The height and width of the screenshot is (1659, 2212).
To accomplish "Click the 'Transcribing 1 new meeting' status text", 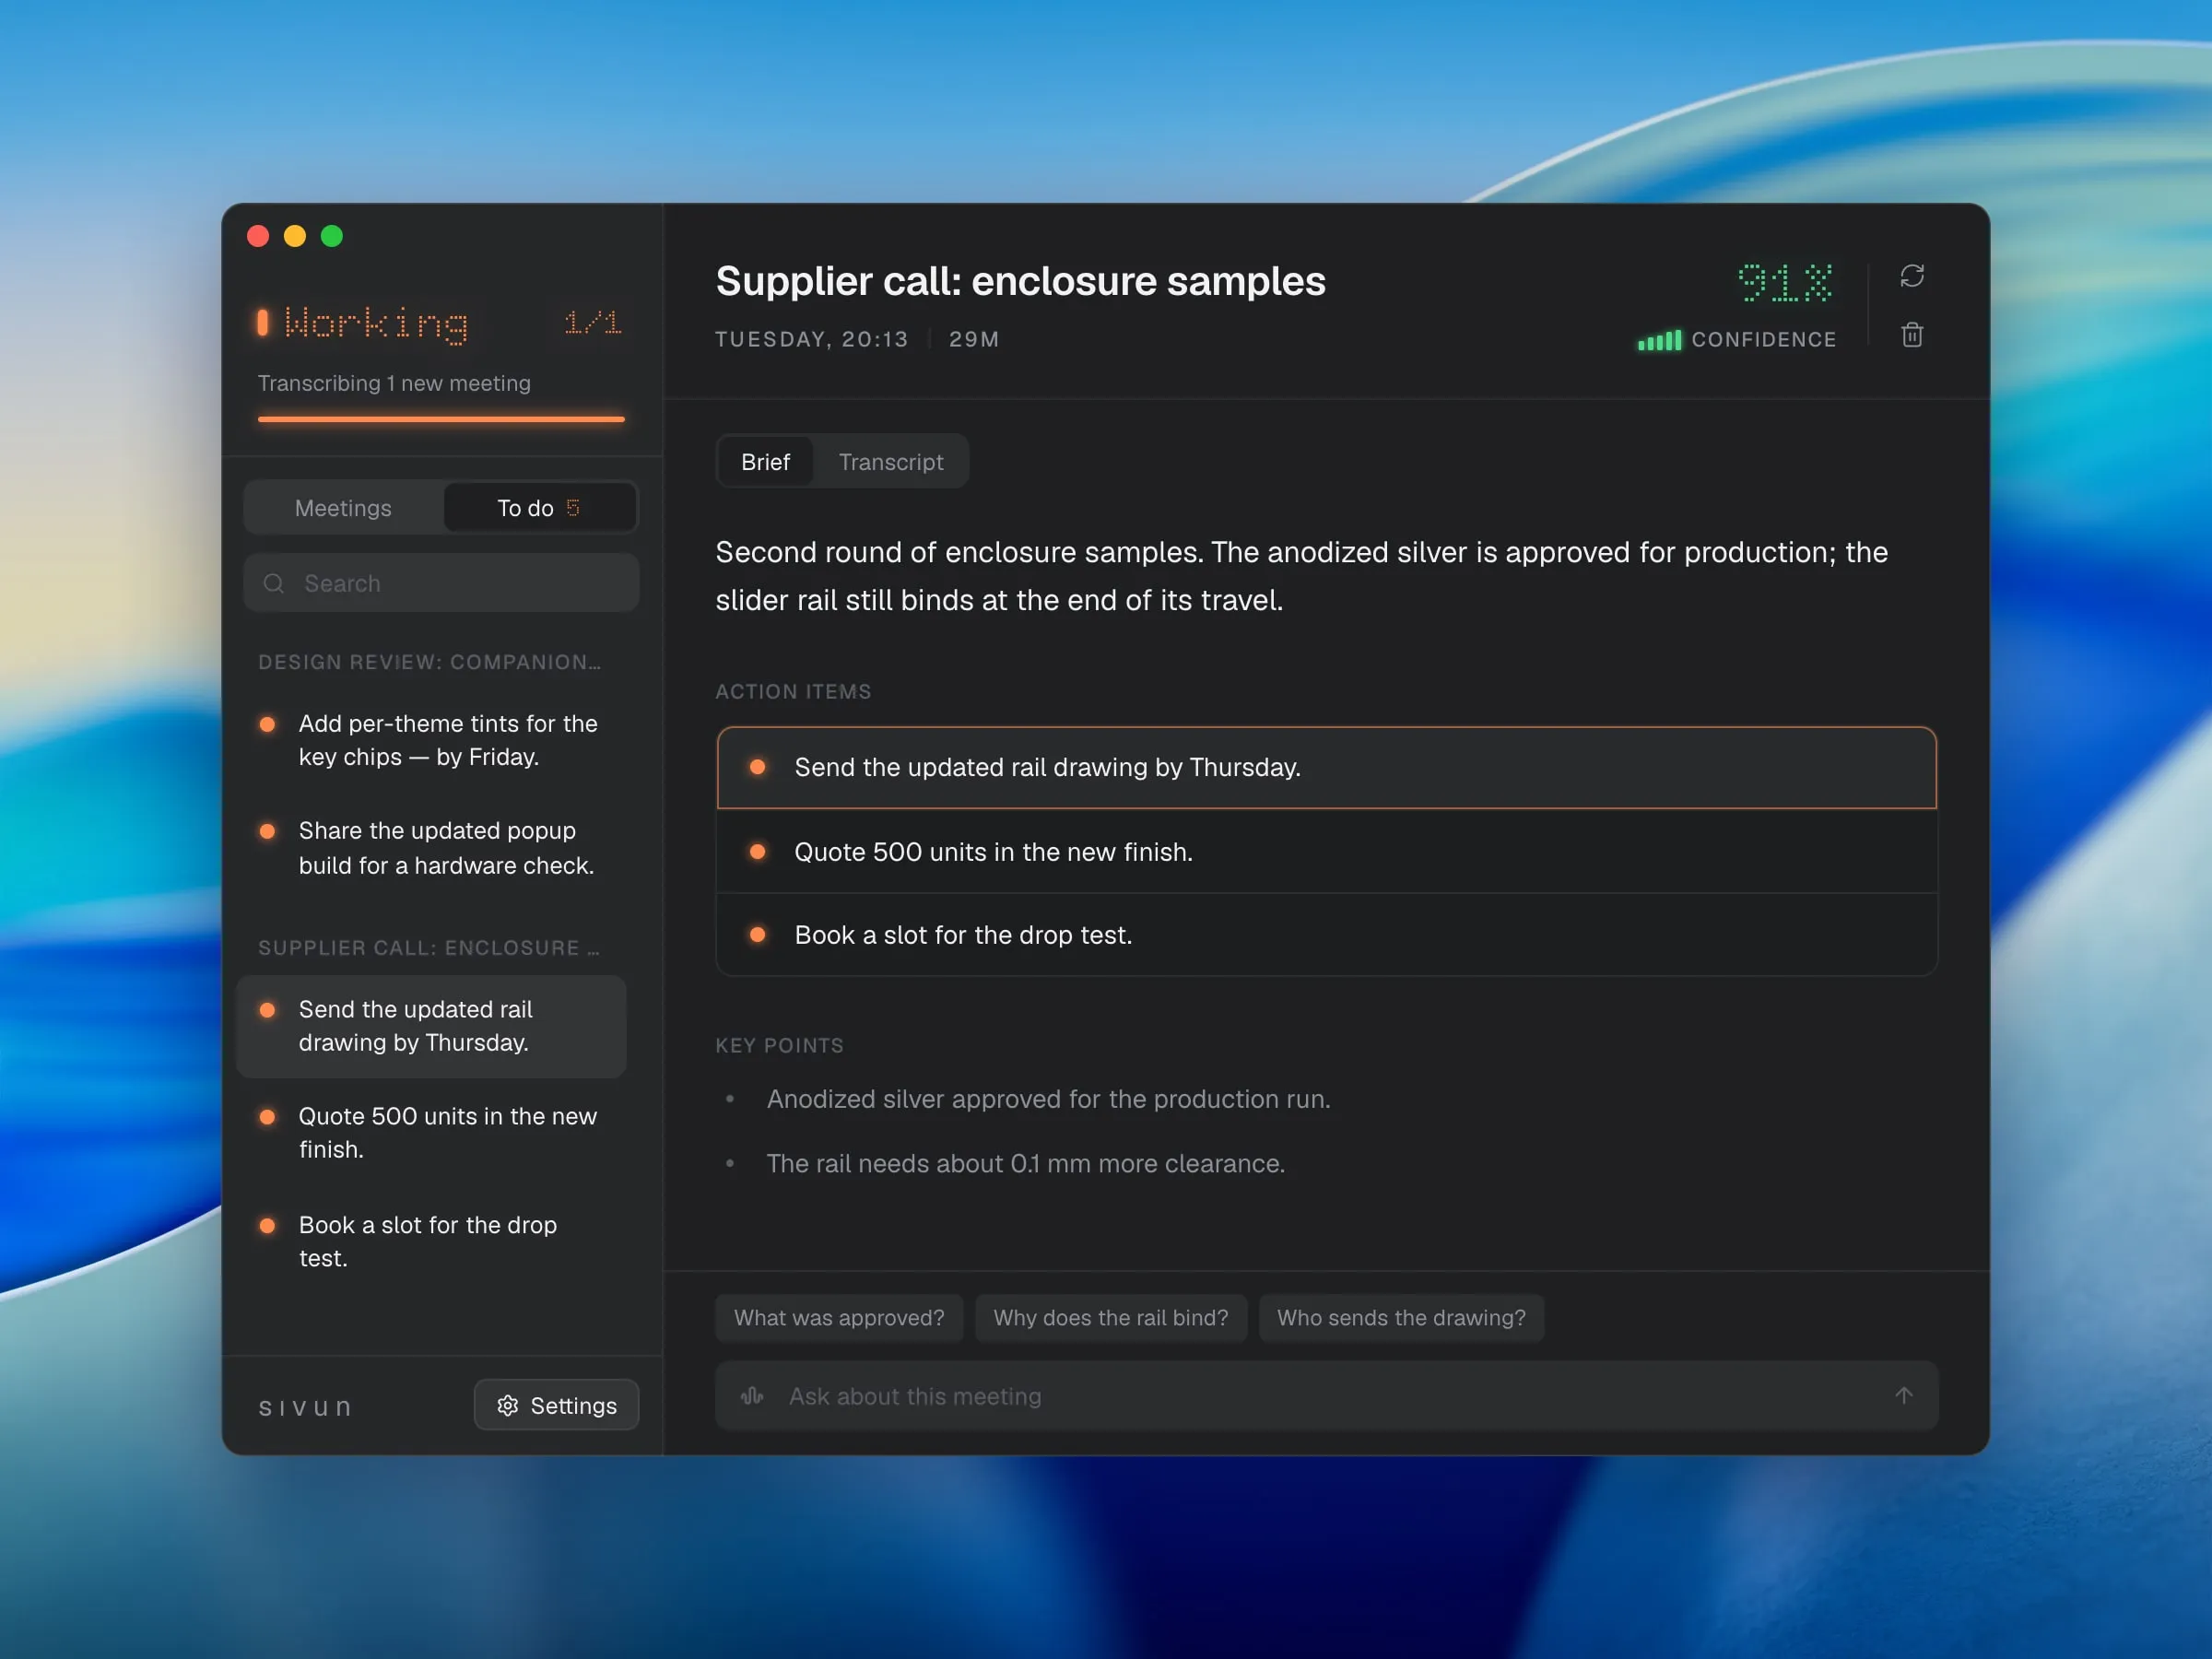I will [x=394, y=383].
